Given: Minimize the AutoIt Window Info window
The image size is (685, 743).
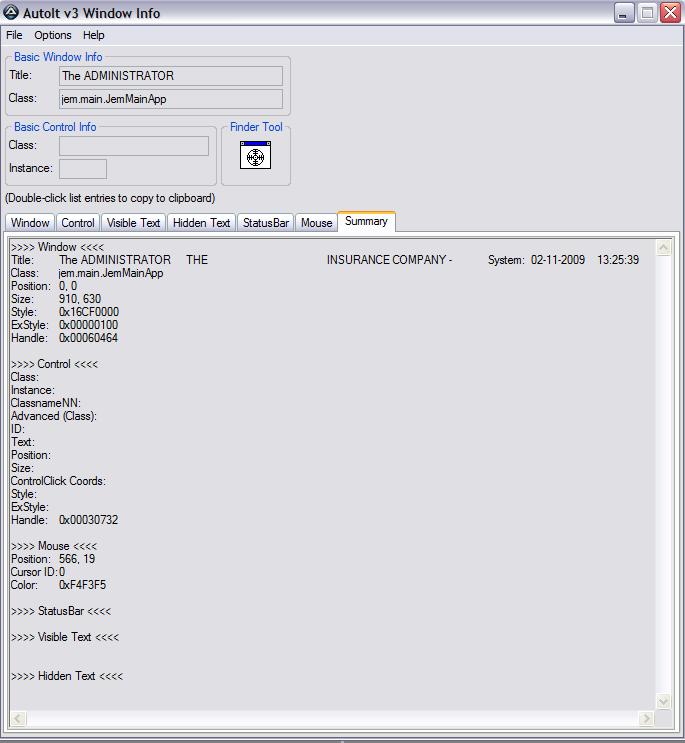Looking at the screenshot, I should click(623, 13).
